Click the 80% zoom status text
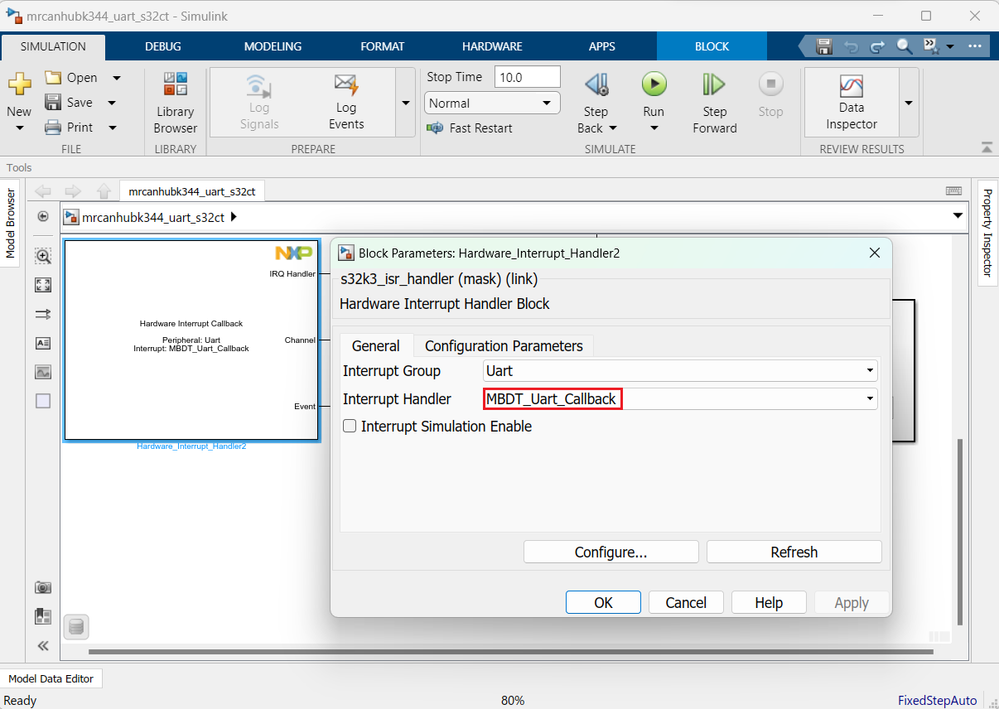 coord(512,700)
